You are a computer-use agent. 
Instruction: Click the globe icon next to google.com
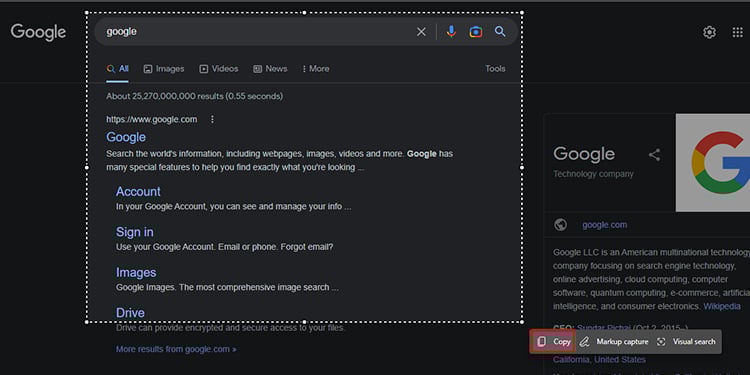point(561,225)
